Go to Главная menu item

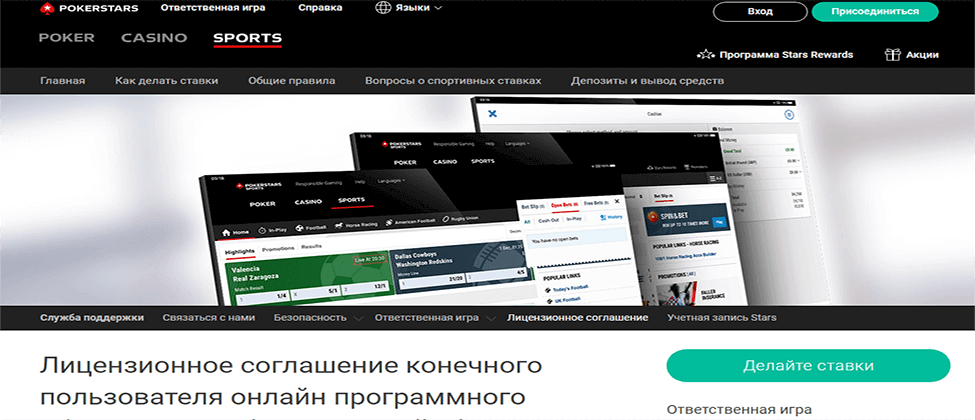pos(62,81)
